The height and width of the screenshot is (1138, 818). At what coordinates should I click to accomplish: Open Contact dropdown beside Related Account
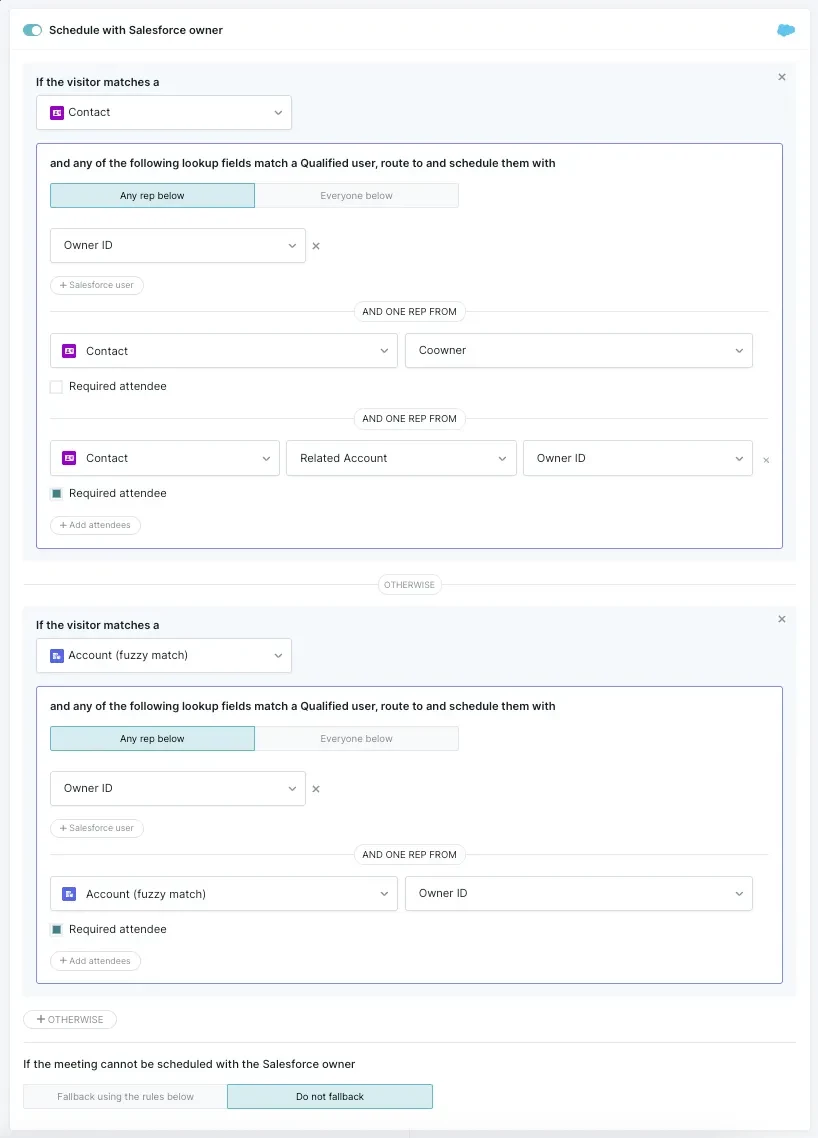(x=165, y=458)
